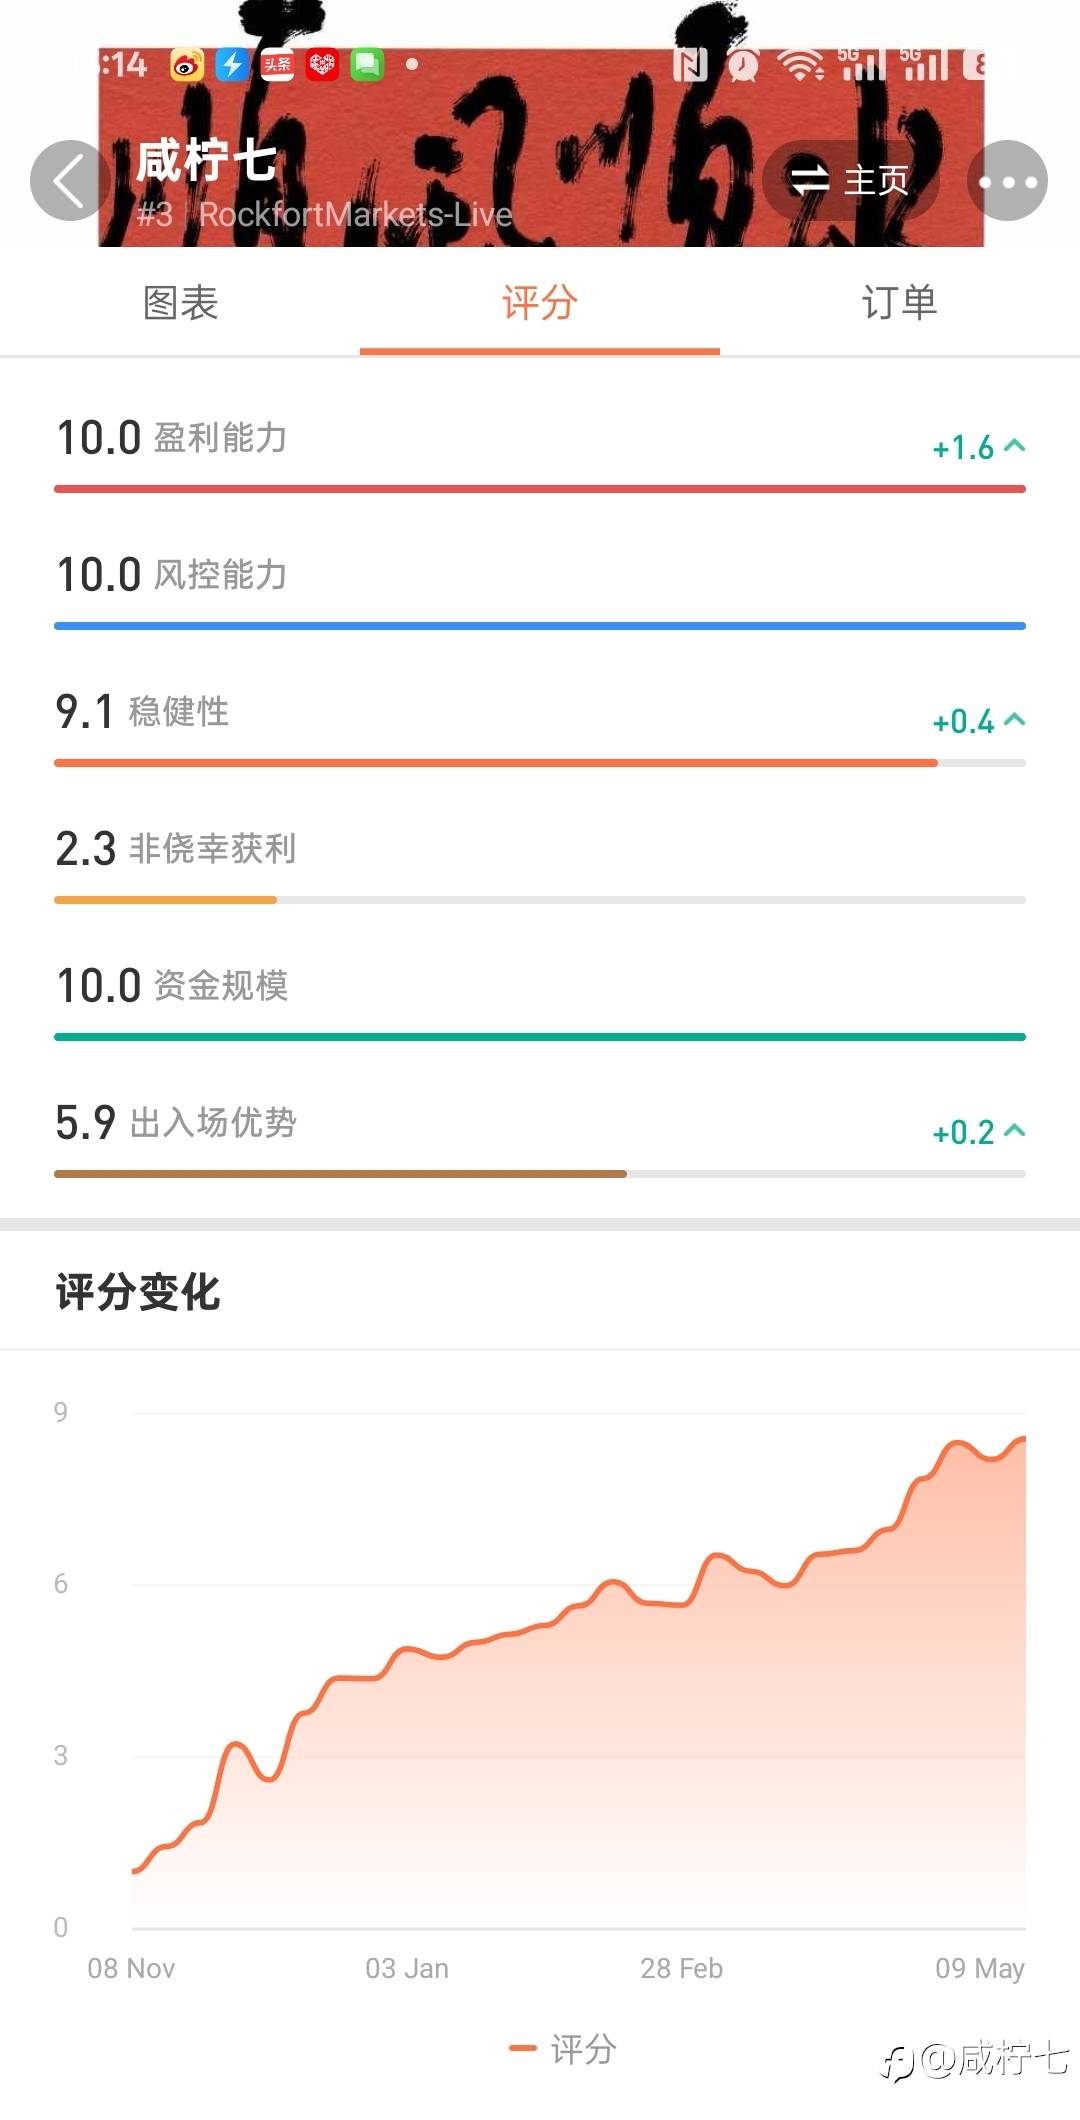Switch to 主页 homepage button
Viewport: 1080px width, 2120px height.
click(852, 181)
